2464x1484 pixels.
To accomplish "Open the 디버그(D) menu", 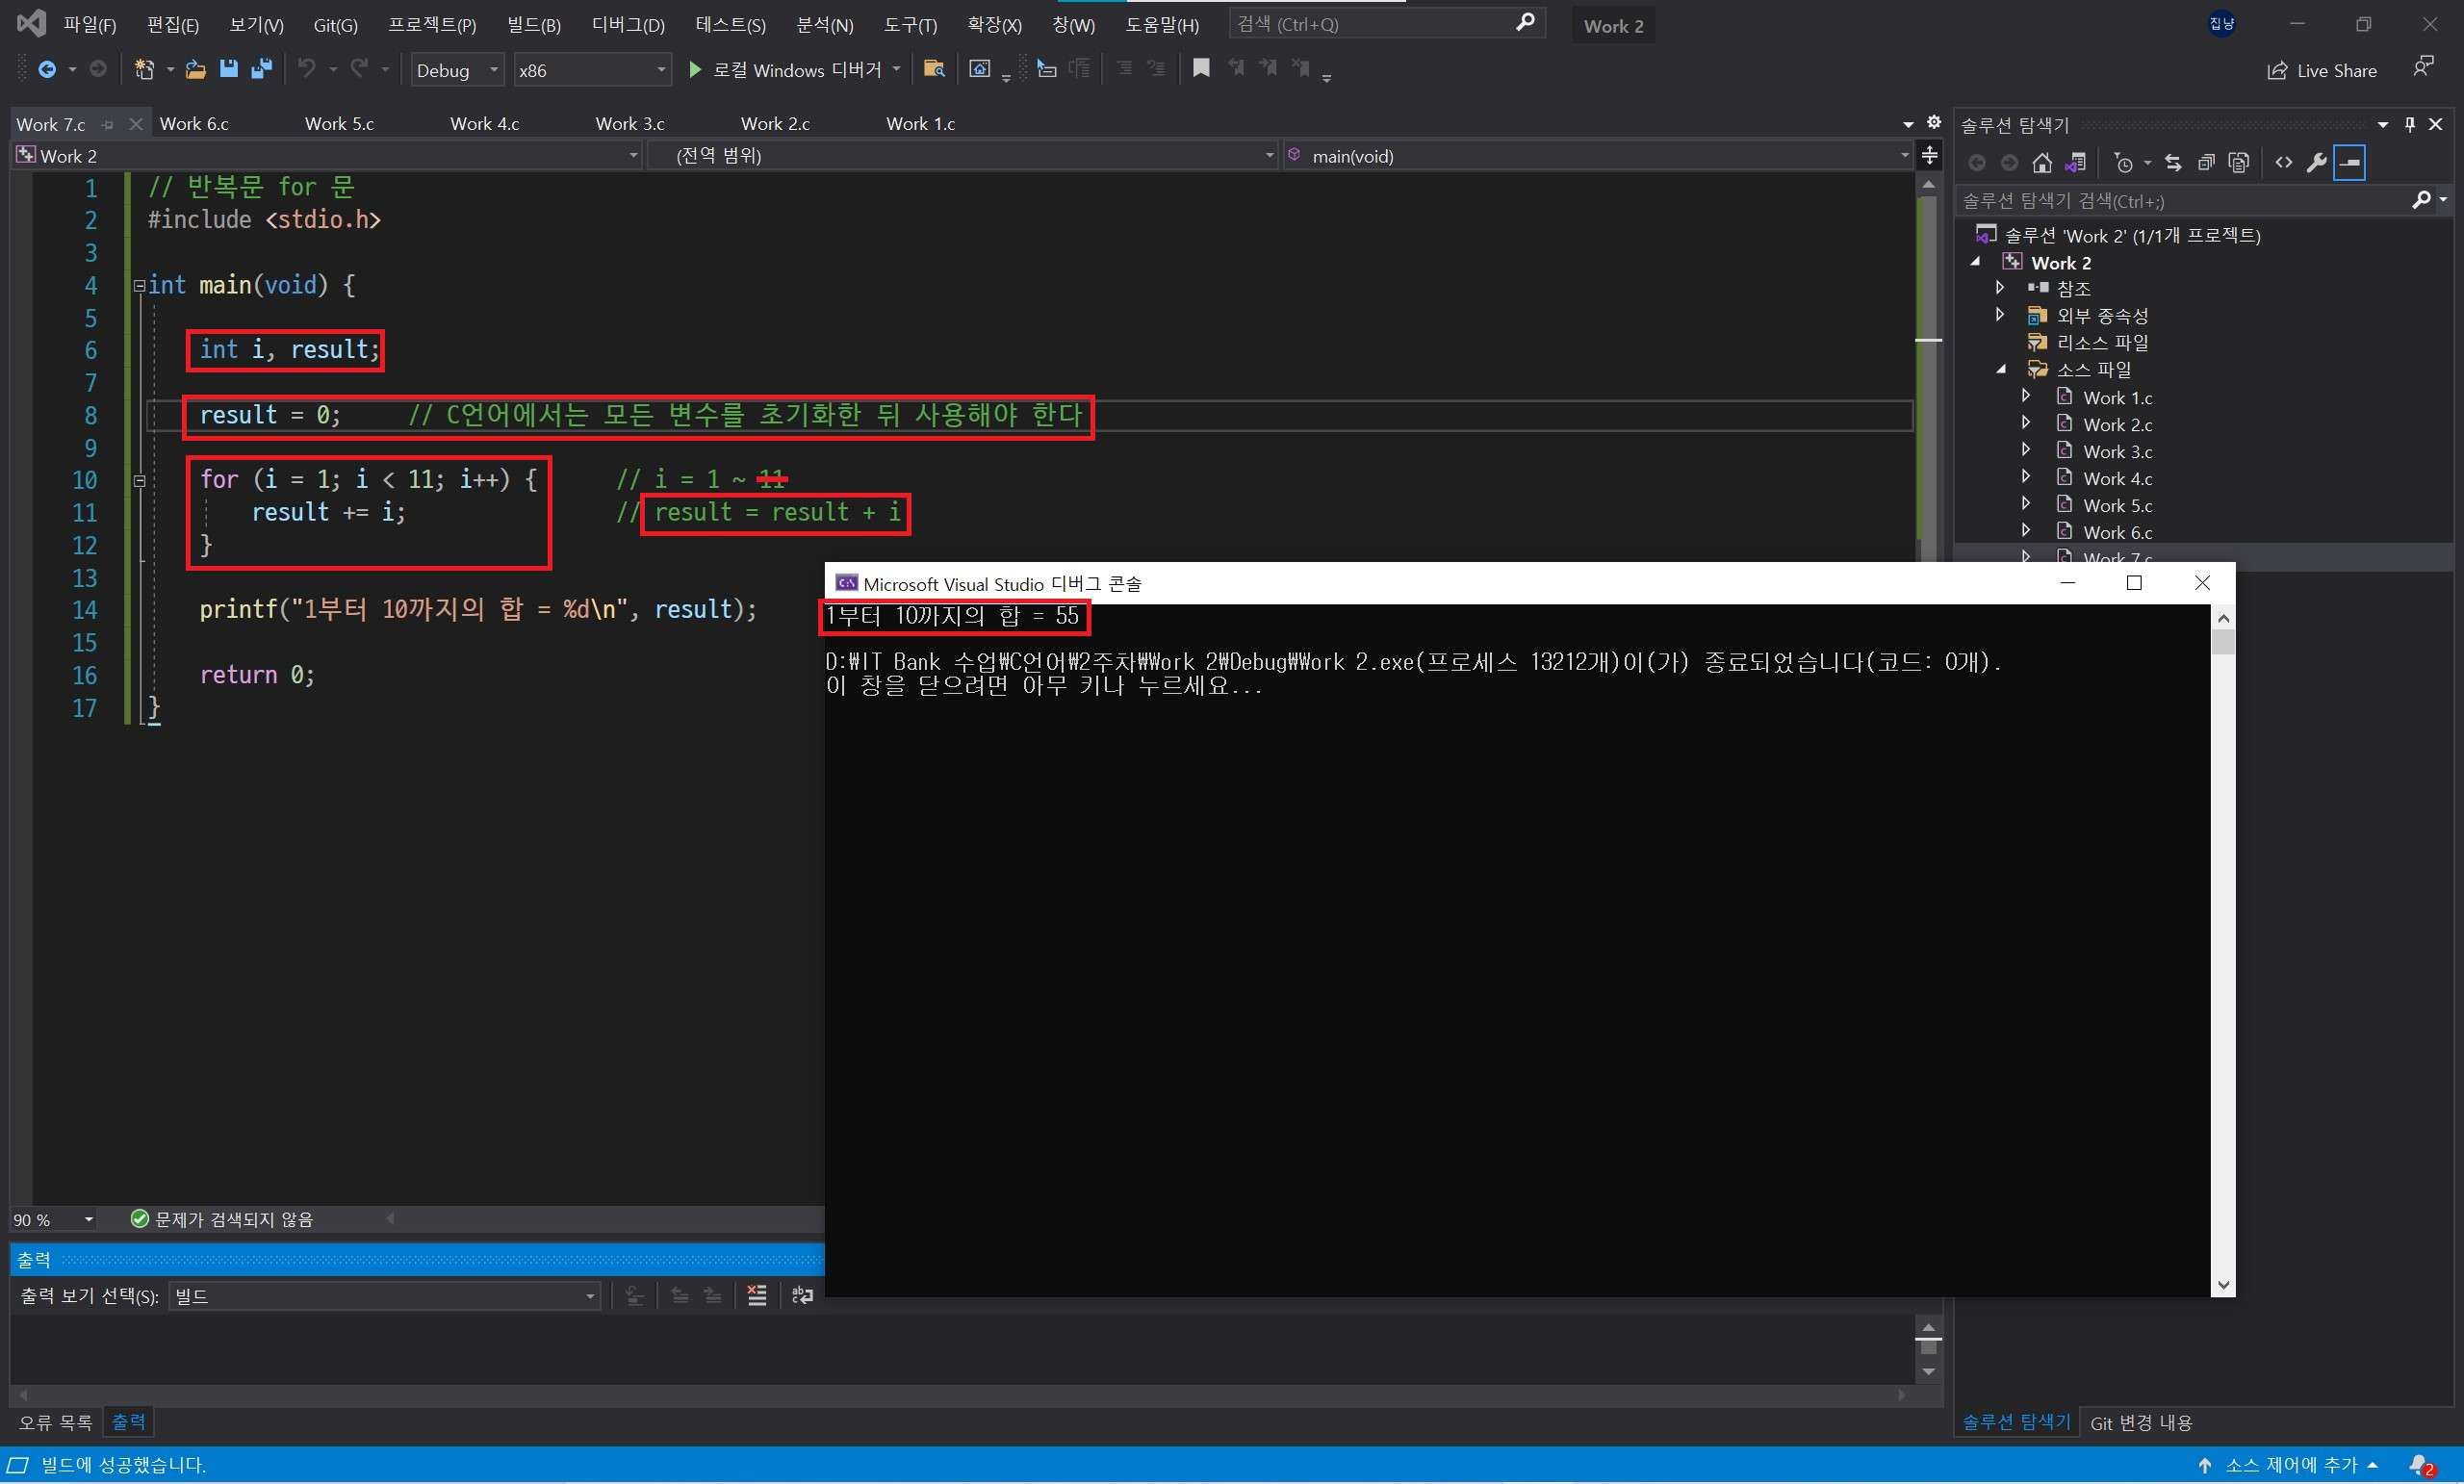I will click(x=627, y=25).
